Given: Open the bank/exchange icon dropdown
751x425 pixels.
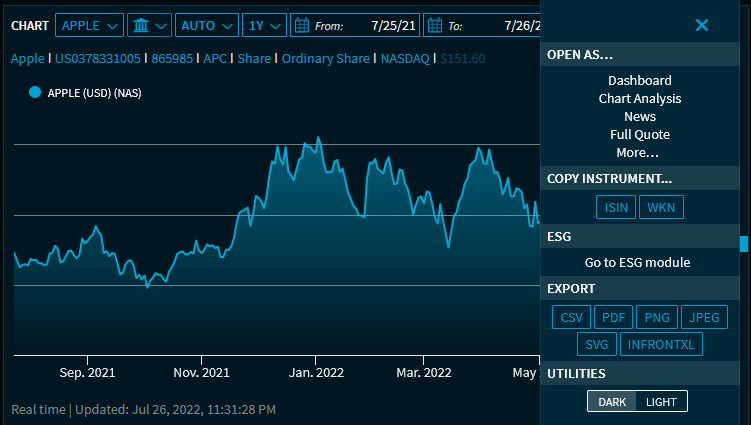Looking at the screenshot, I should [149, 25].
